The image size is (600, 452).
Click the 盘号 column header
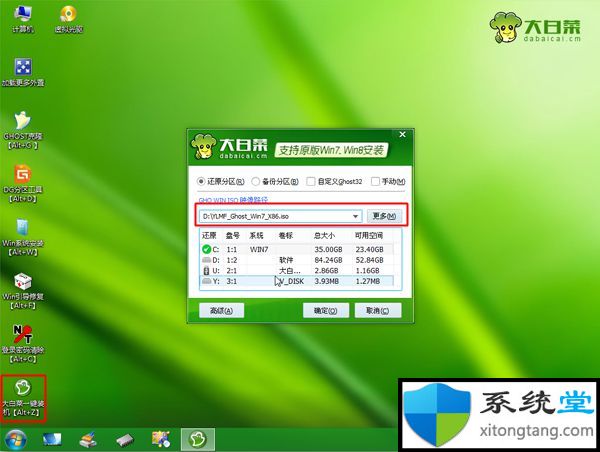(x=232, y=235)
